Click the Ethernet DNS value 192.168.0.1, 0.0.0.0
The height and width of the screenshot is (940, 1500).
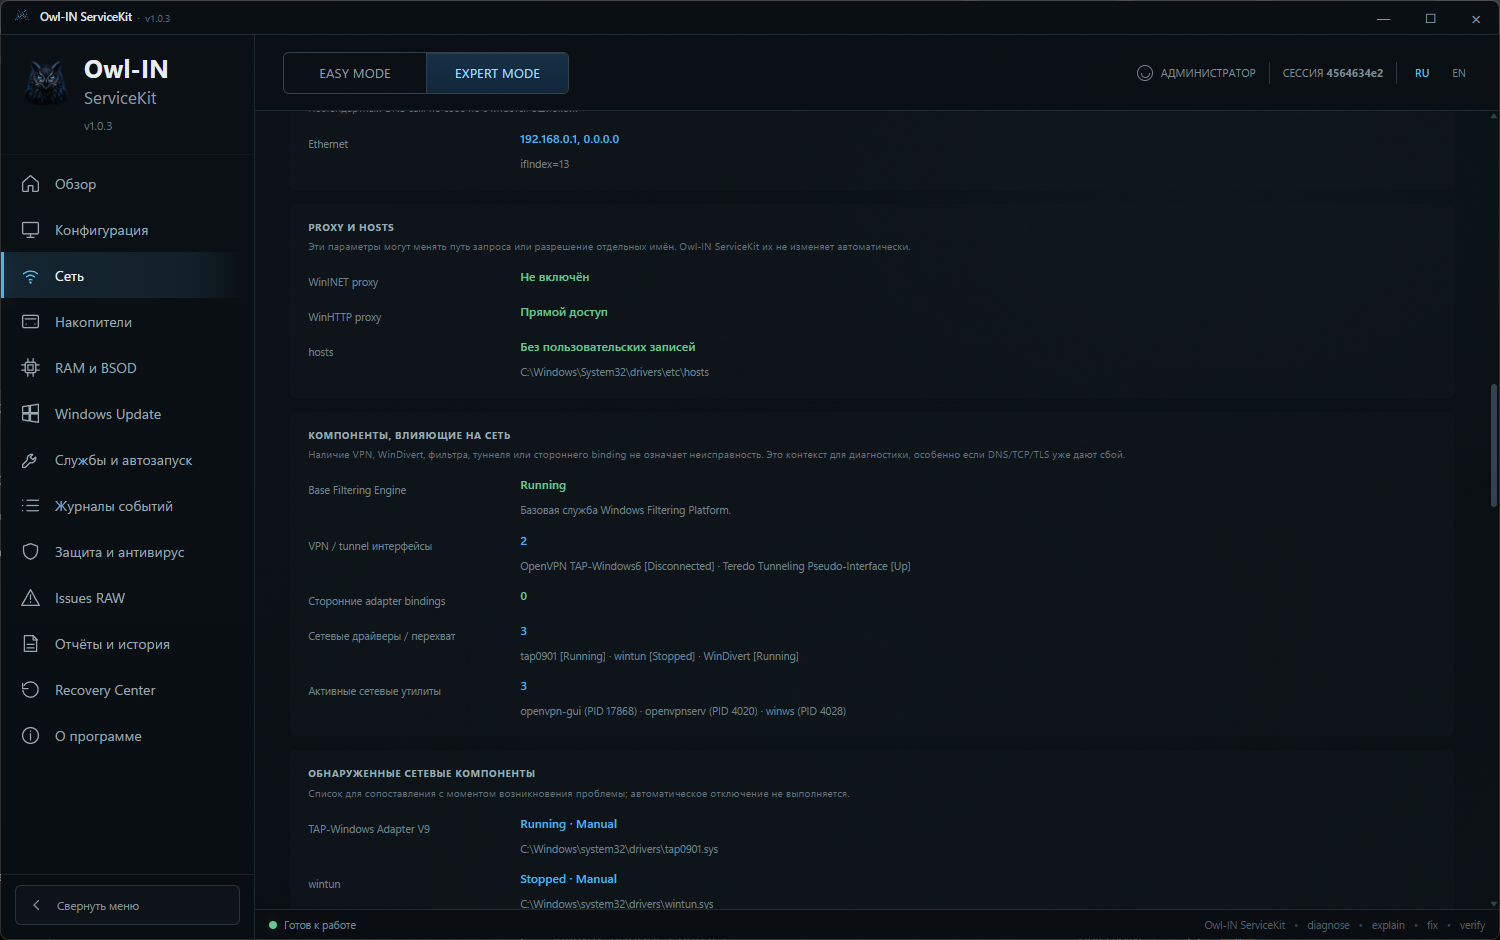tap(569, 139)
